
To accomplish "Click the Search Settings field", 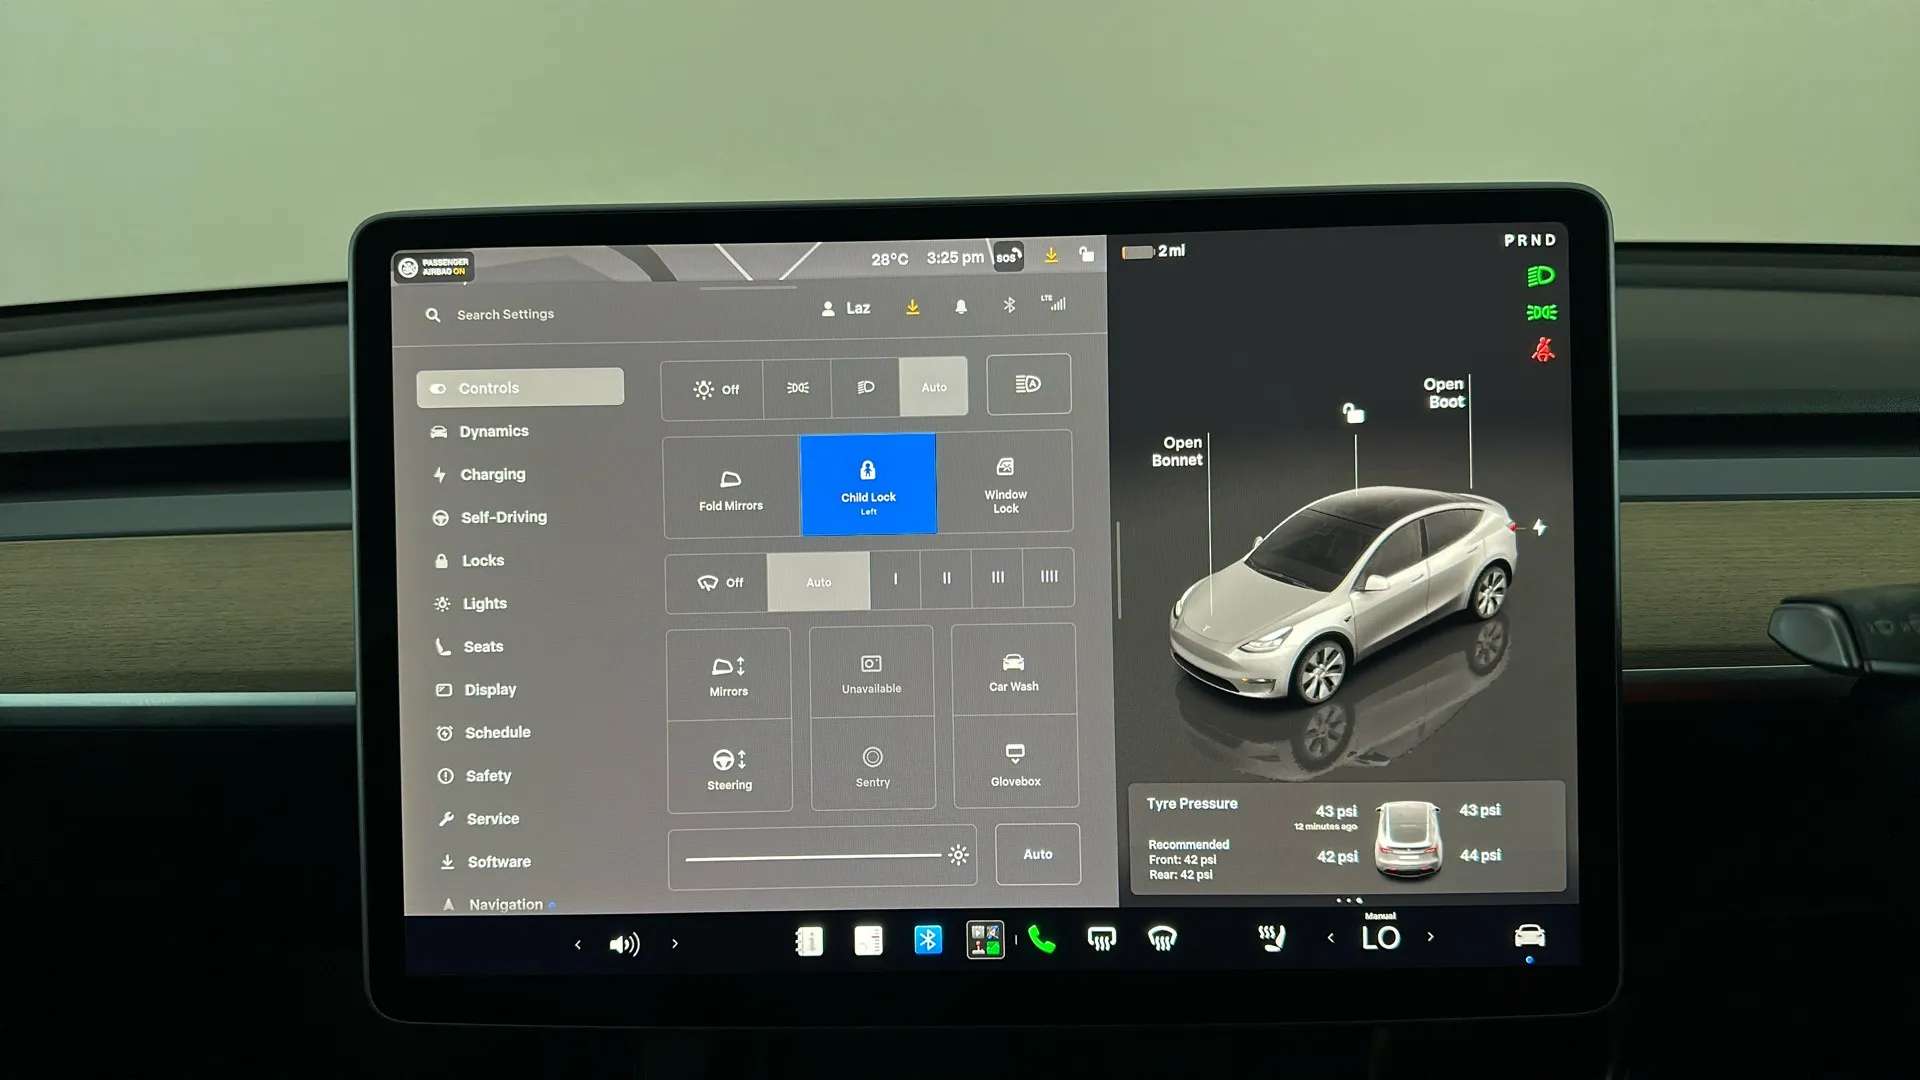I will tap(505, 314).
